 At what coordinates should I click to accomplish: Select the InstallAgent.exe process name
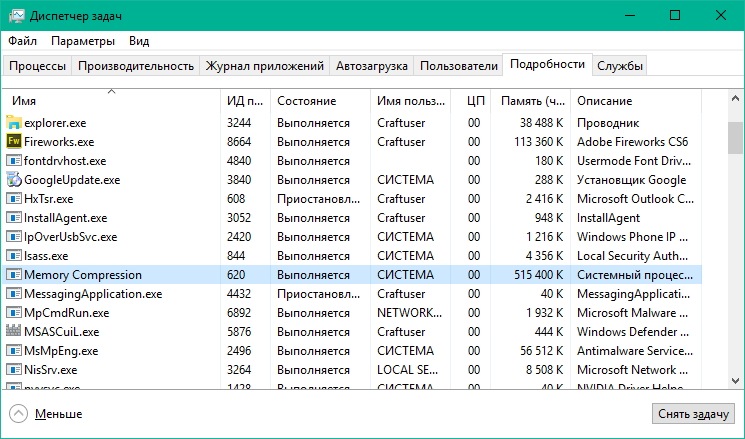click(66, 218)
